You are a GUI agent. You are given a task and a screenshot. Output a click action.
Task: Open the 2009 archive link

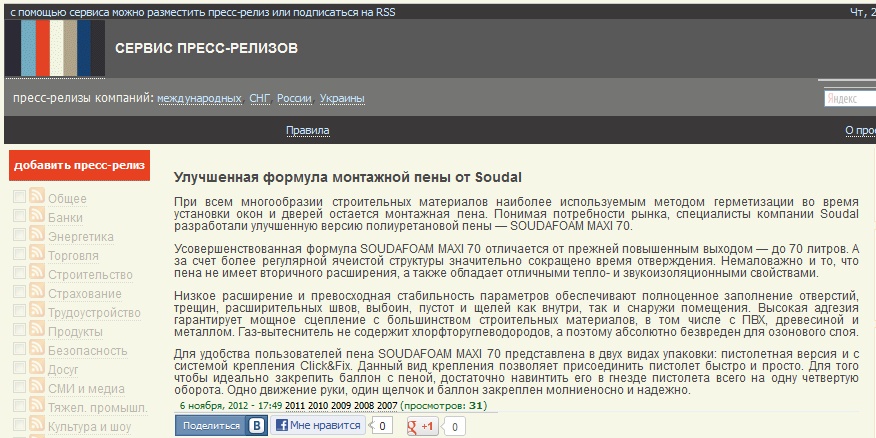click(341, 406)
